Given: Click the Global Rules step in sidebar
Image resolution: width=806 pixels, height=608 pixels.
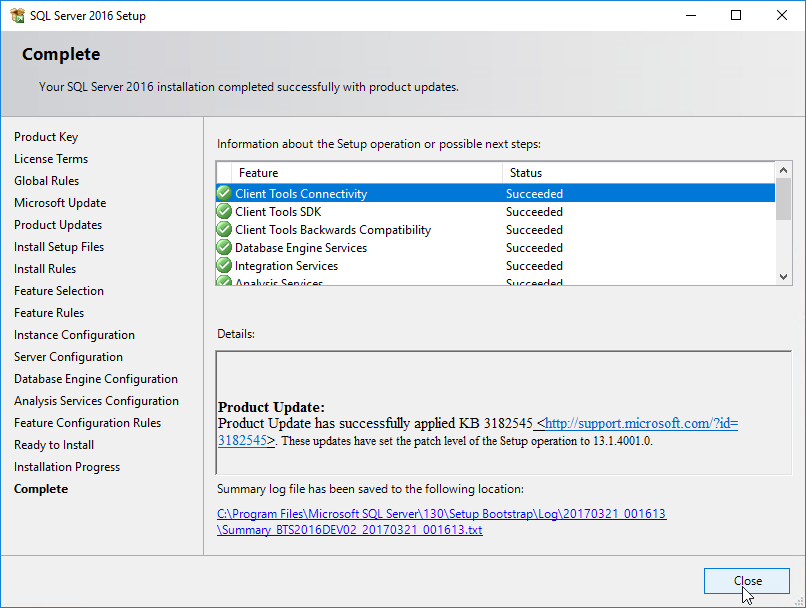Looking at the screenshot, I should [x=47, y=181].
